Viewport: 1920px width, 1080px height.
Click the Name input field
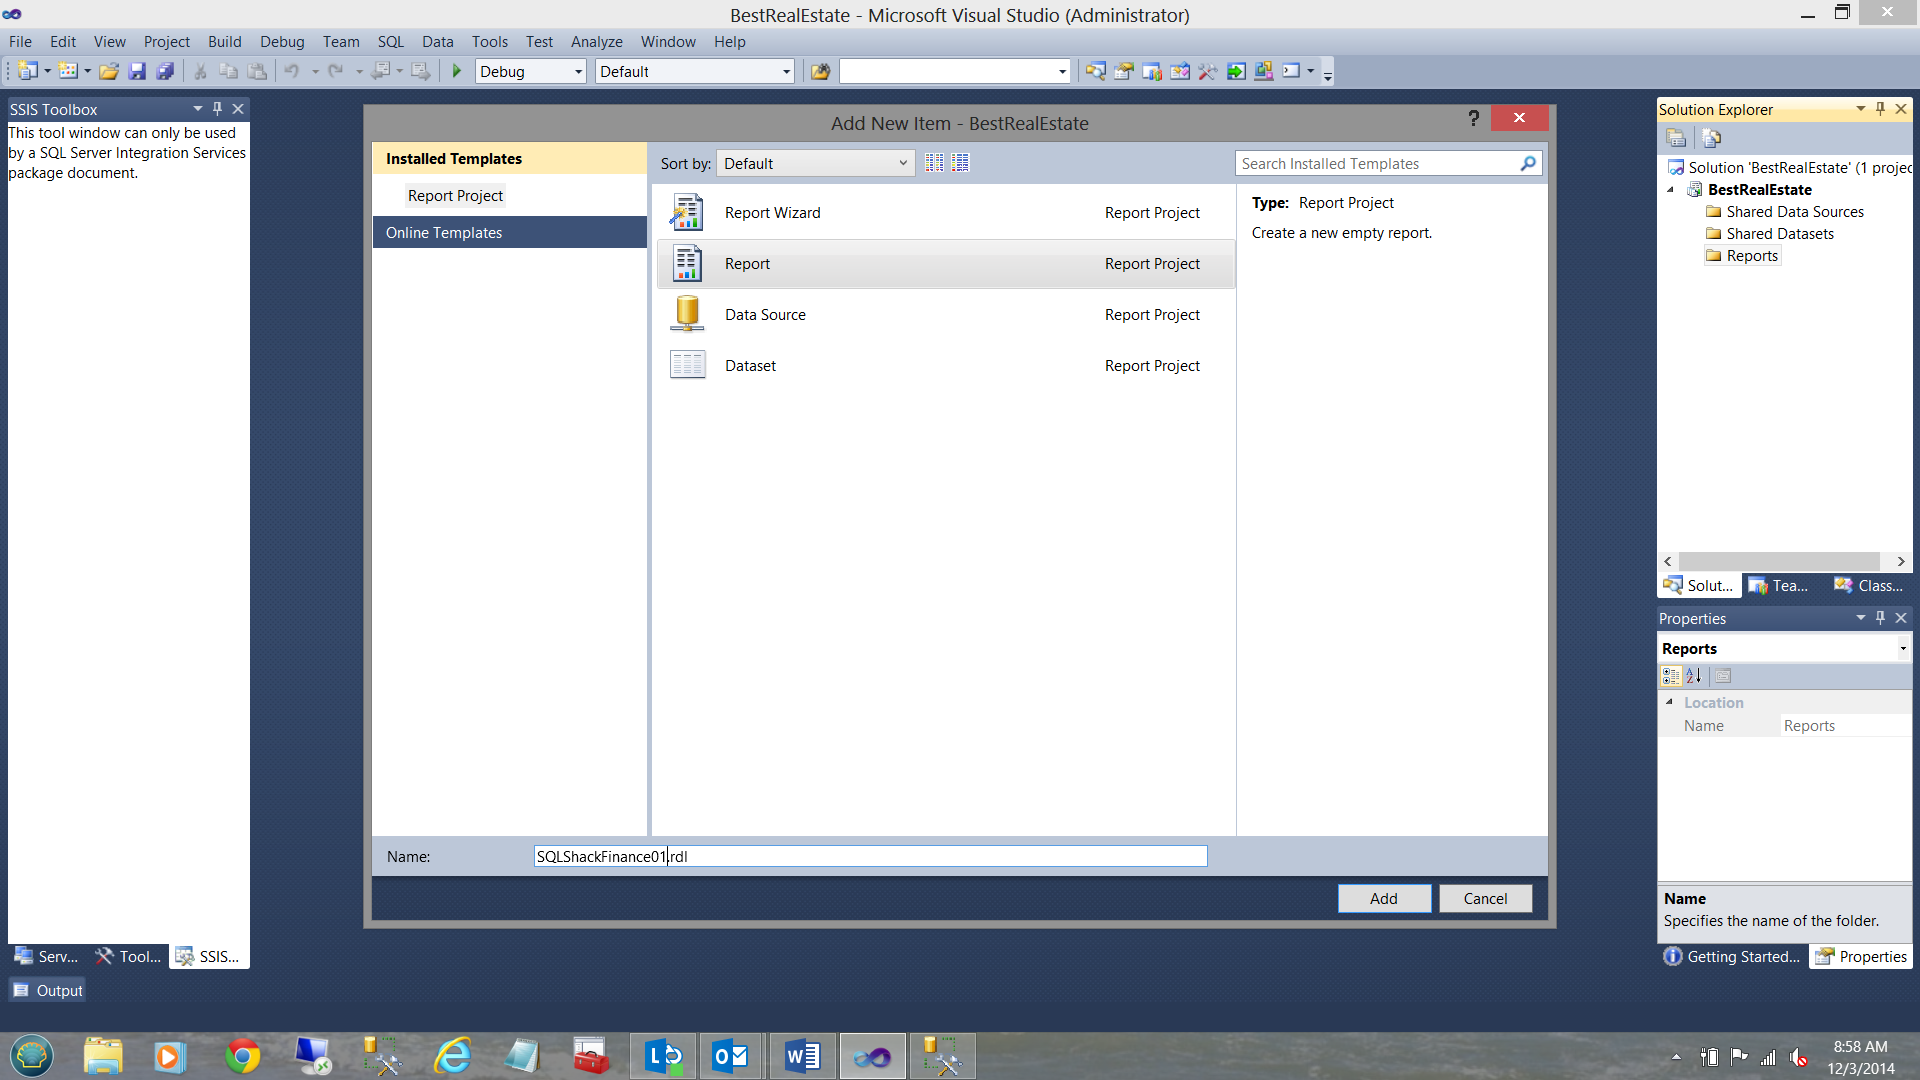(x=870, y=856)
